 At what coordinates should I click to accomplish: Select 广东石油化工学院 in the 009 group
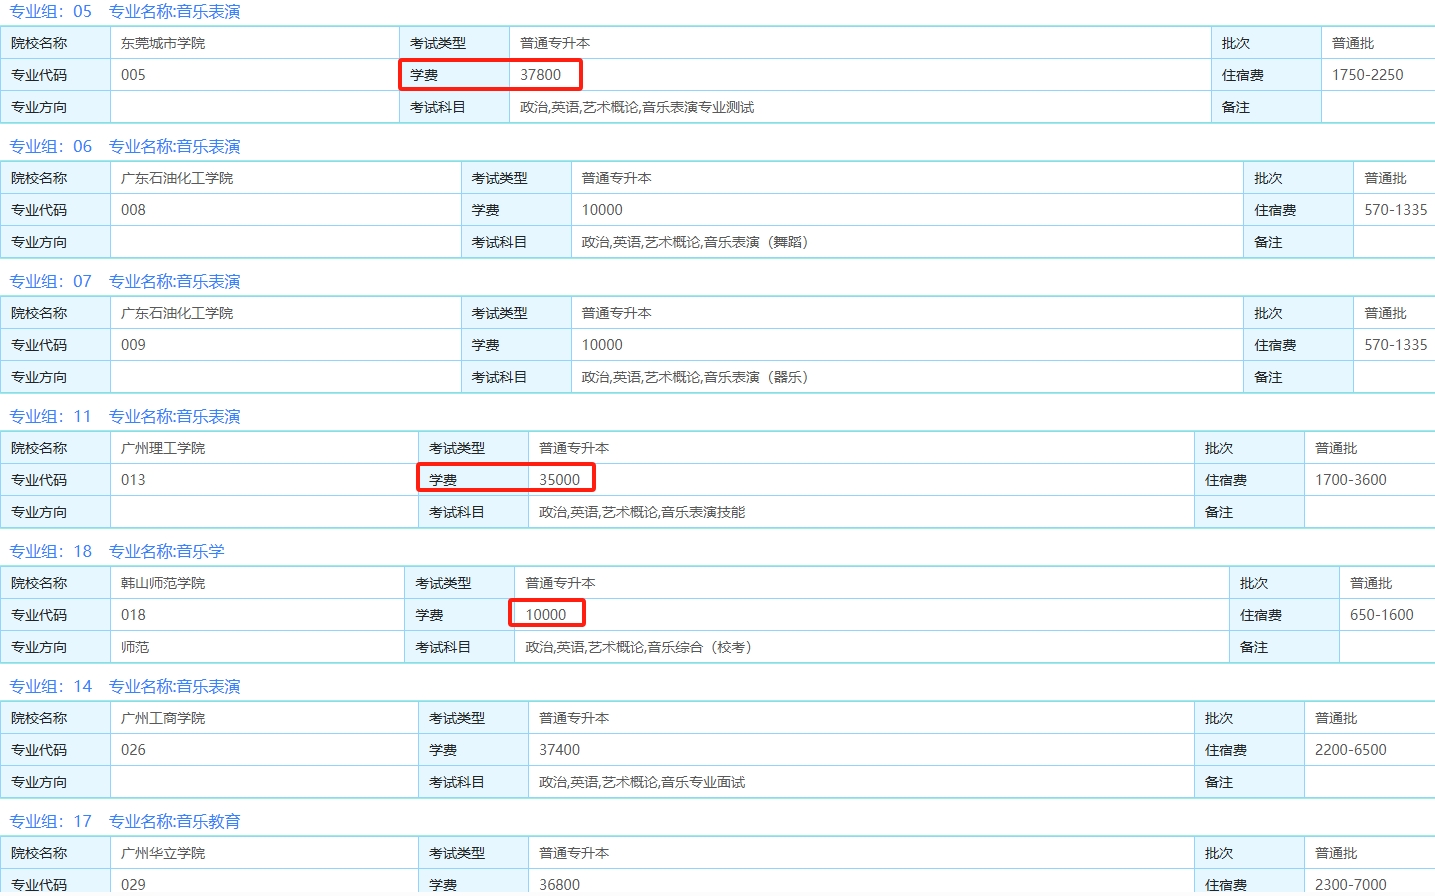click(x=177, y=313)
